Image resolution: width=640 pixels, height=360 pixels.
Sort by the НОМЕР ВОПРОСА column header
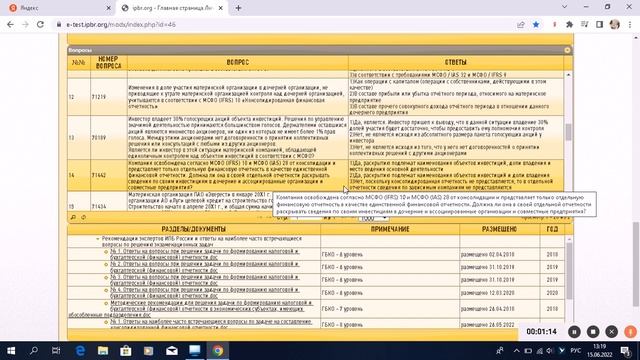click(x=109, y=62)
